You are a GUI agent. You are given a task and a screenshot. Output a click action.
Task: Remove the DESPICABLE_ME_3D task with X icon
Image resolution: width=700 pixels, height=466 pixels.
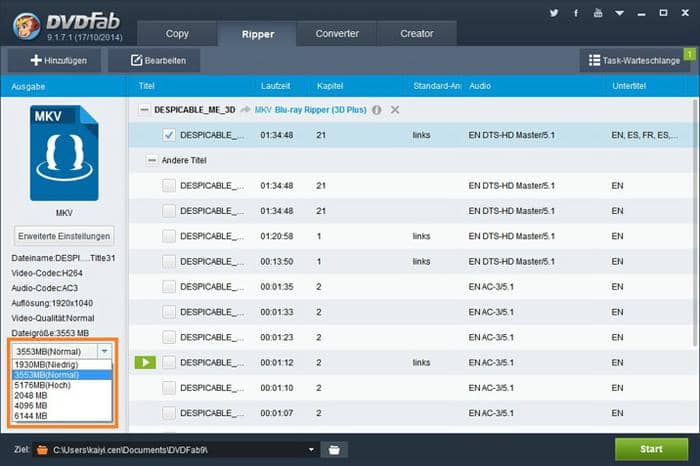click(395, 110)
